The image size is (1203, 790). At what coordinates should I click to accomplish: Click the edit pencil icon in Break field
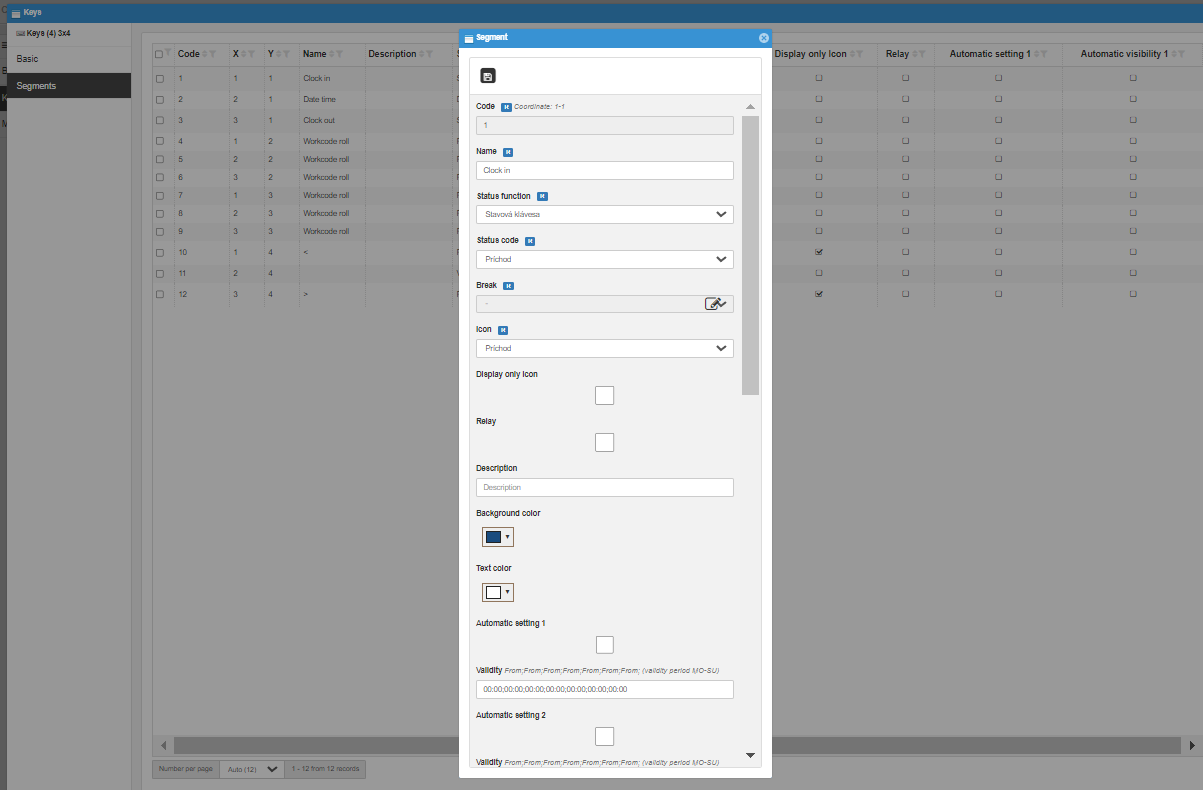[x=713, y=304]
